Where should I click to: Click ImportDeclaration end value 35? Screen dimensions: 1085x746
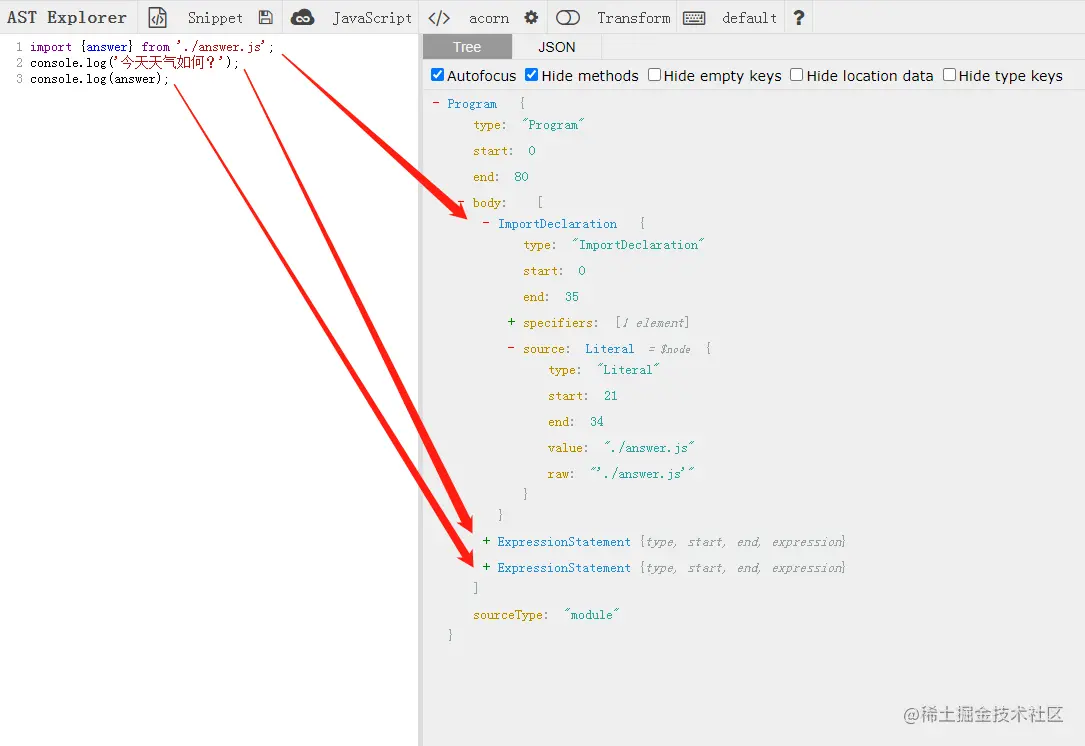(x=572, y=297)
